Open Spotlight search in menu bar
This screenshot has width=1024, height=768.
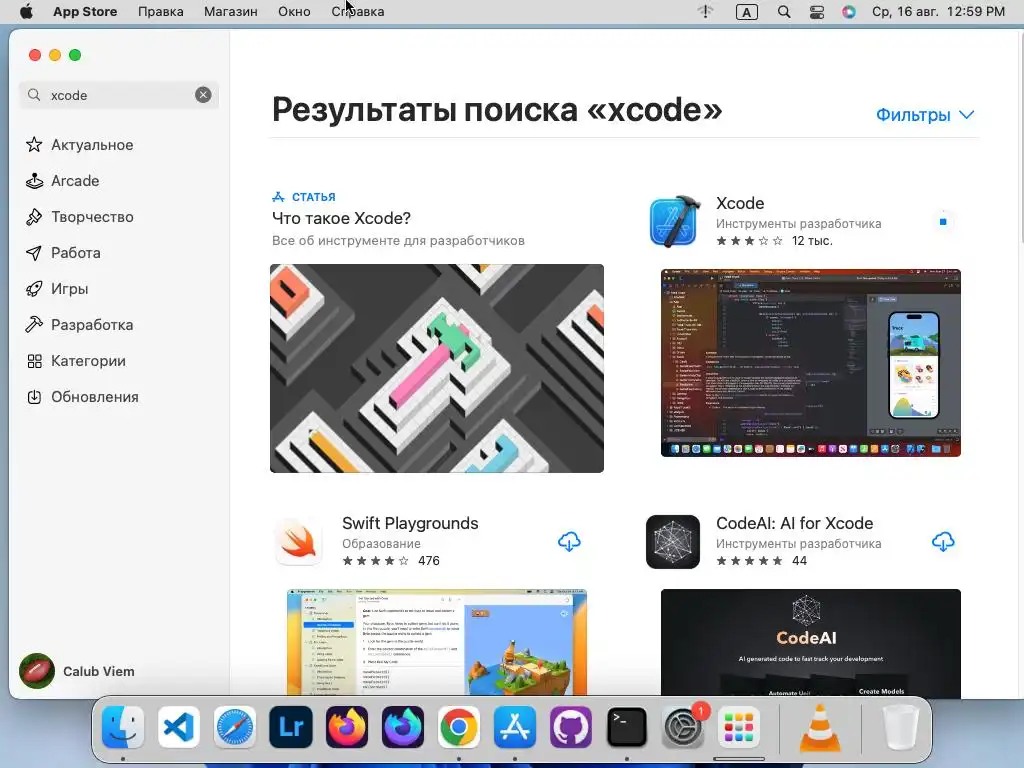784,11
